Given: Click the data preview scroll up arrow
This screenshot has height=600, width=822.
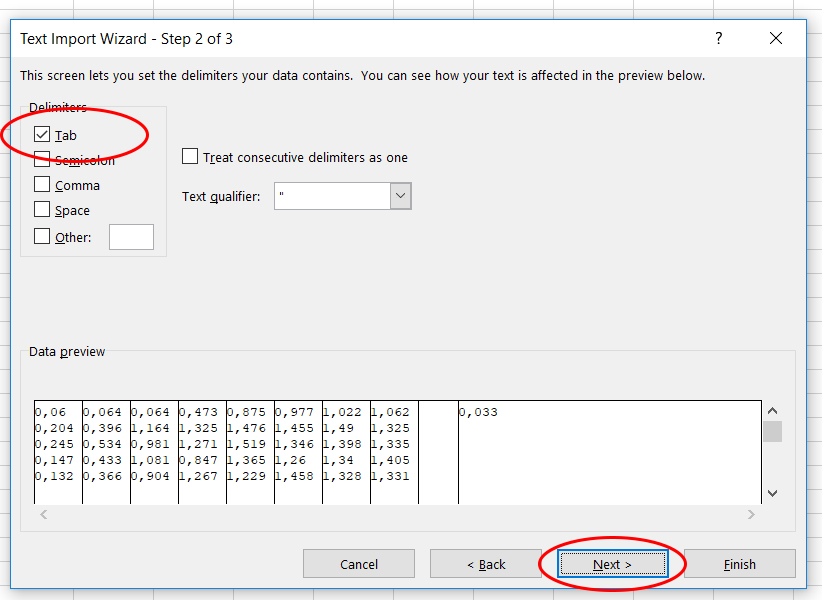Looking at the screenshot, I should click(x=772, y=411).
